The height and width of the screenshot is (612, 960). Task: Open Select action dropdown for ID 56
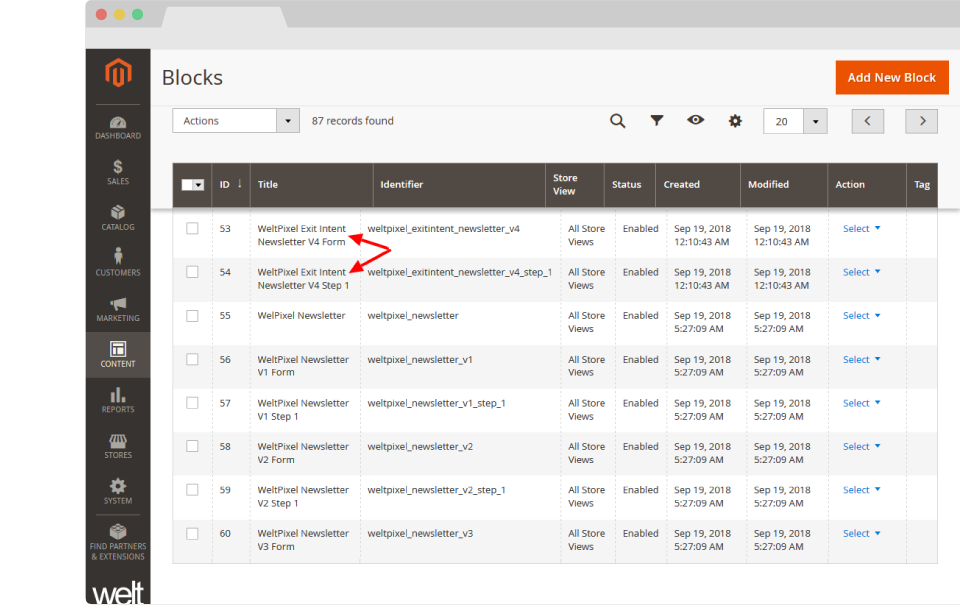861,360
